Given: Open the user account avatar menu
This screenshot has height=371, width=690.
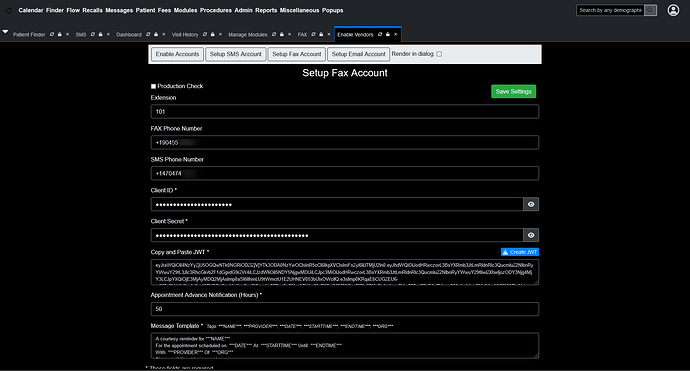Looking at the screenshot, I should [x=673, y=10].
